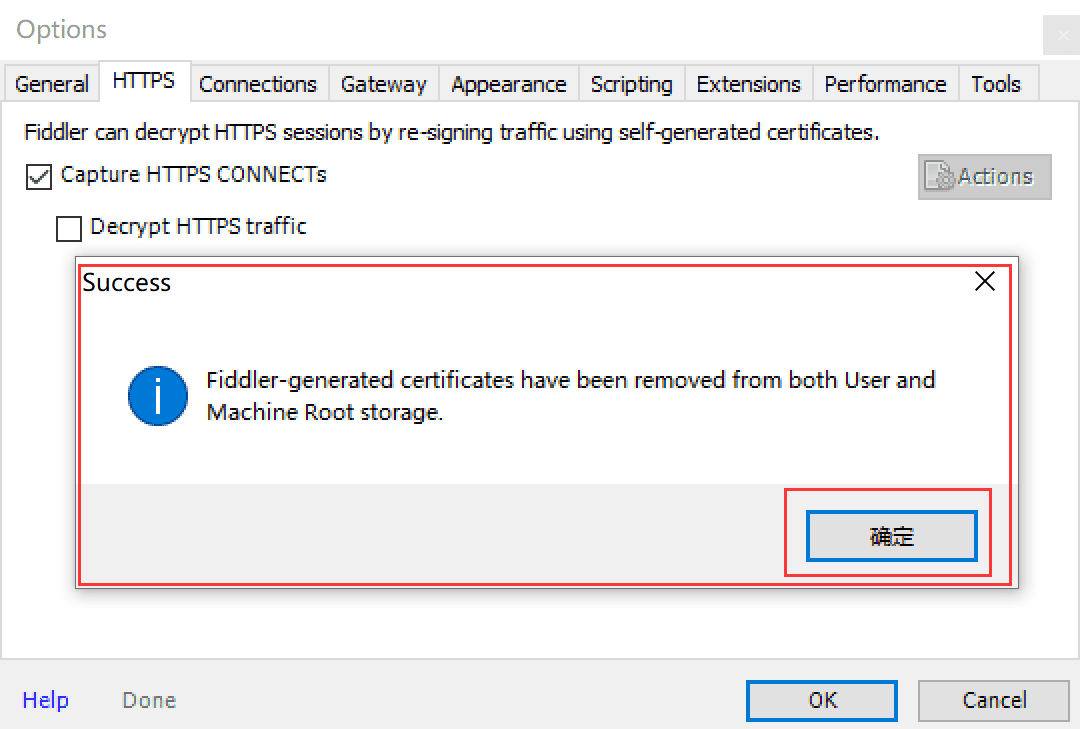Screen dimensions: 1080x729
Task: Switch to the Connections tab
Action: pyautogui.click(x=258, y=84)
